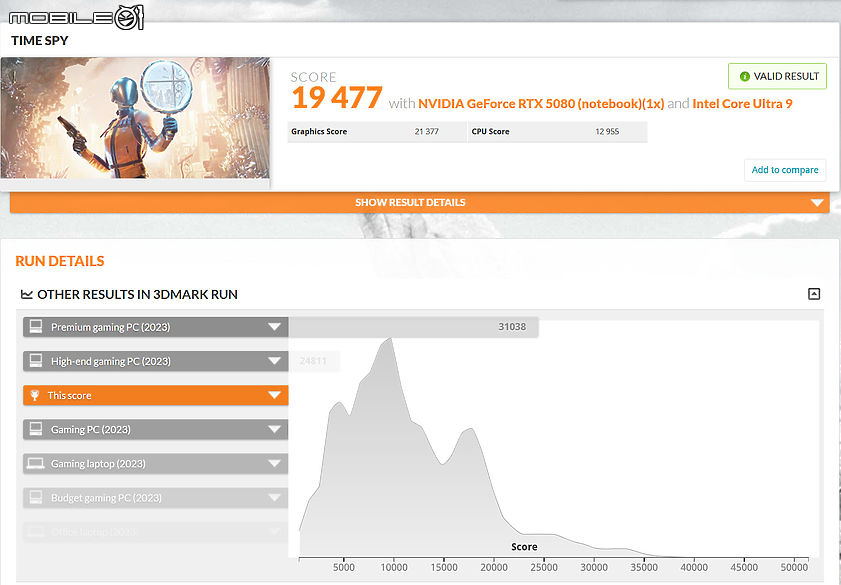Expand the This score row arrow
This screenshot has height=585, width=841.
click(274, 395)
